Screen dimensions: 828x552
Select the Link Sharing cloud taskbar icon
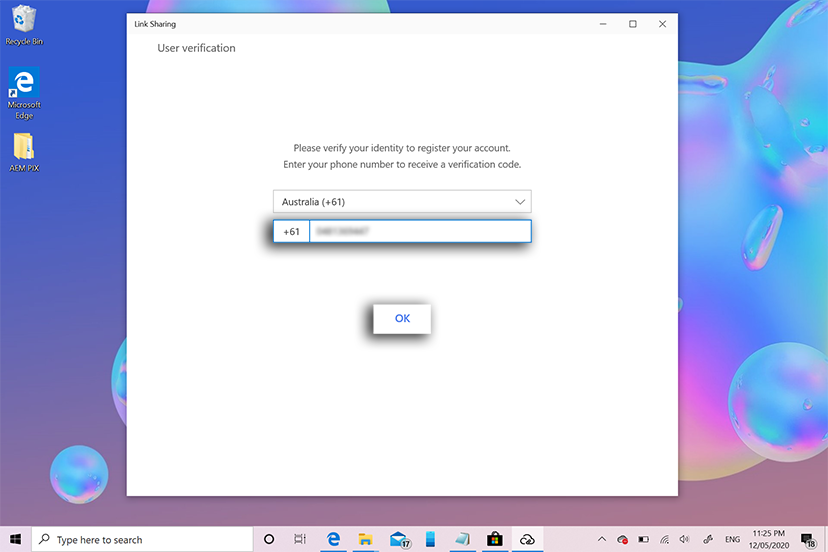tap(527, 539)
